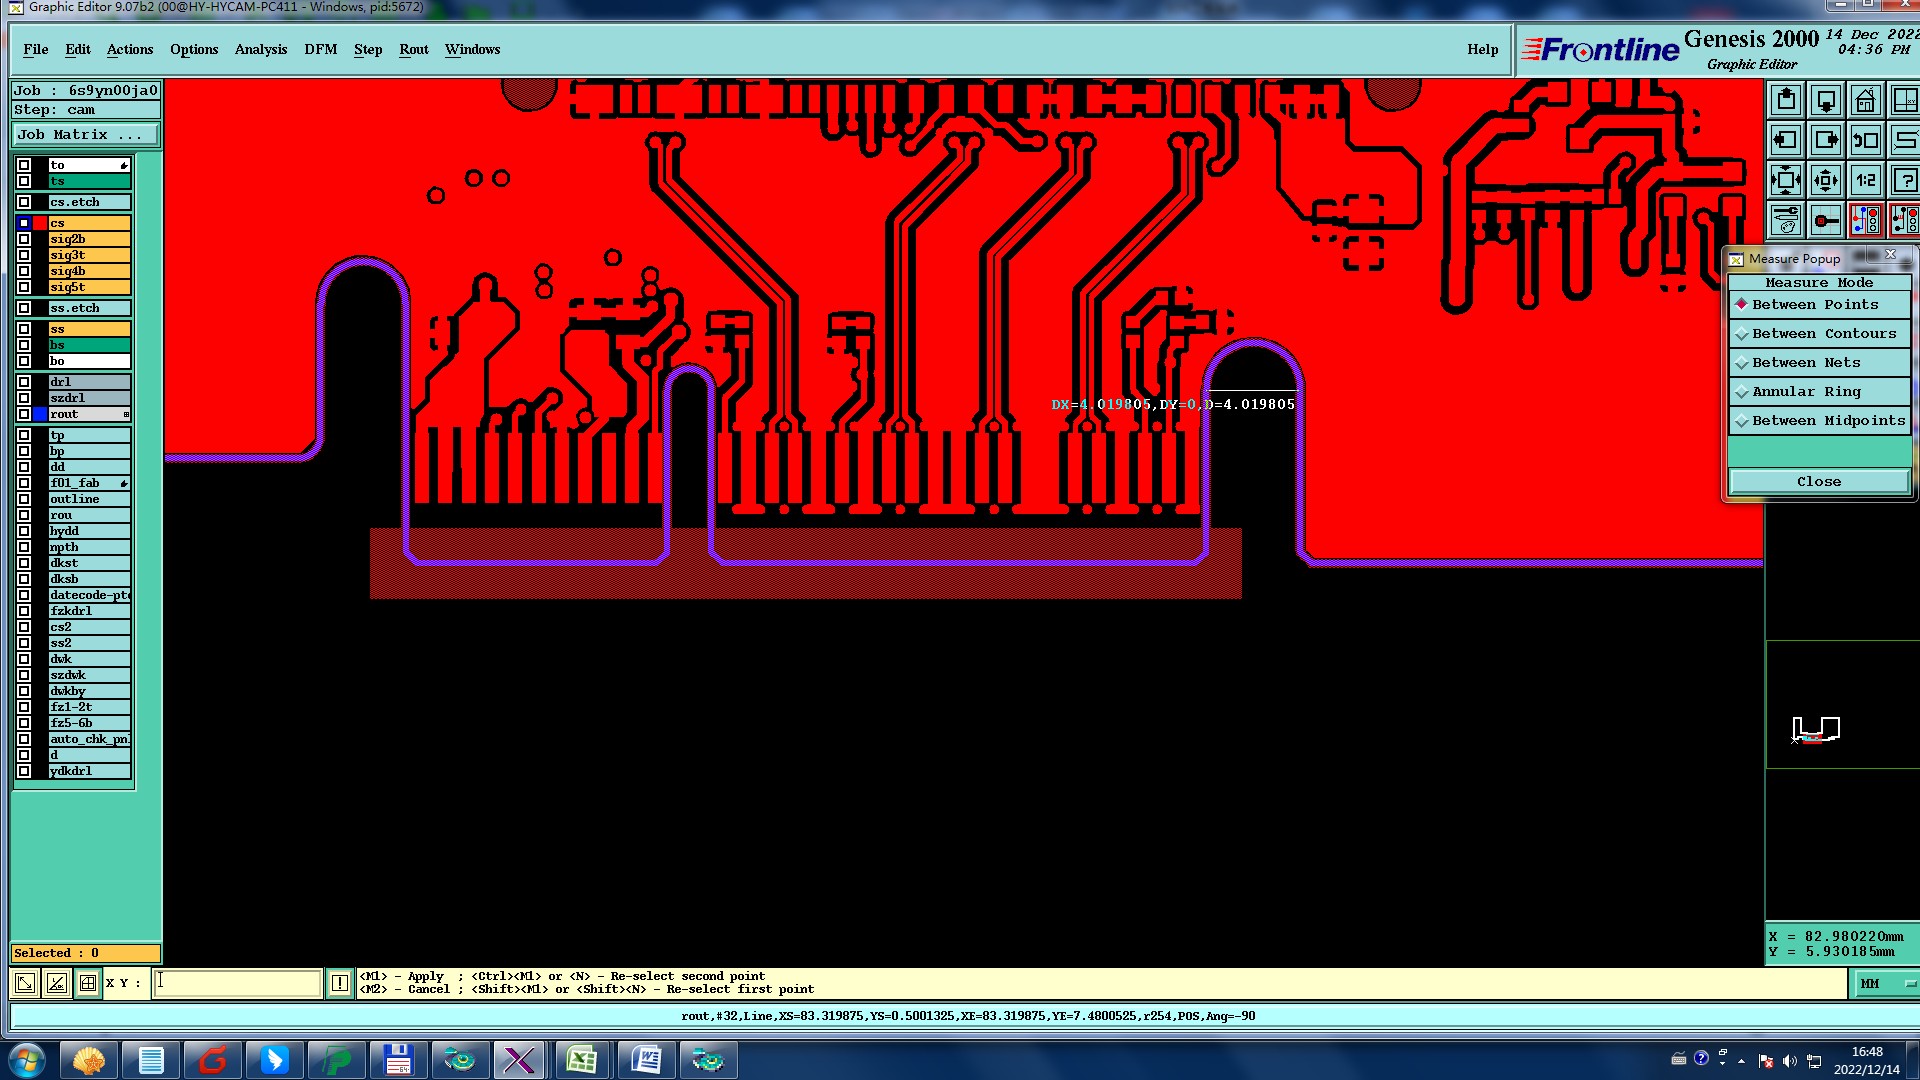Image resolution: width=1920 pixels, height=1080 pixels.
Task: Open the Analysis menu
Action: pyautogui.click(x=260, y=49)
